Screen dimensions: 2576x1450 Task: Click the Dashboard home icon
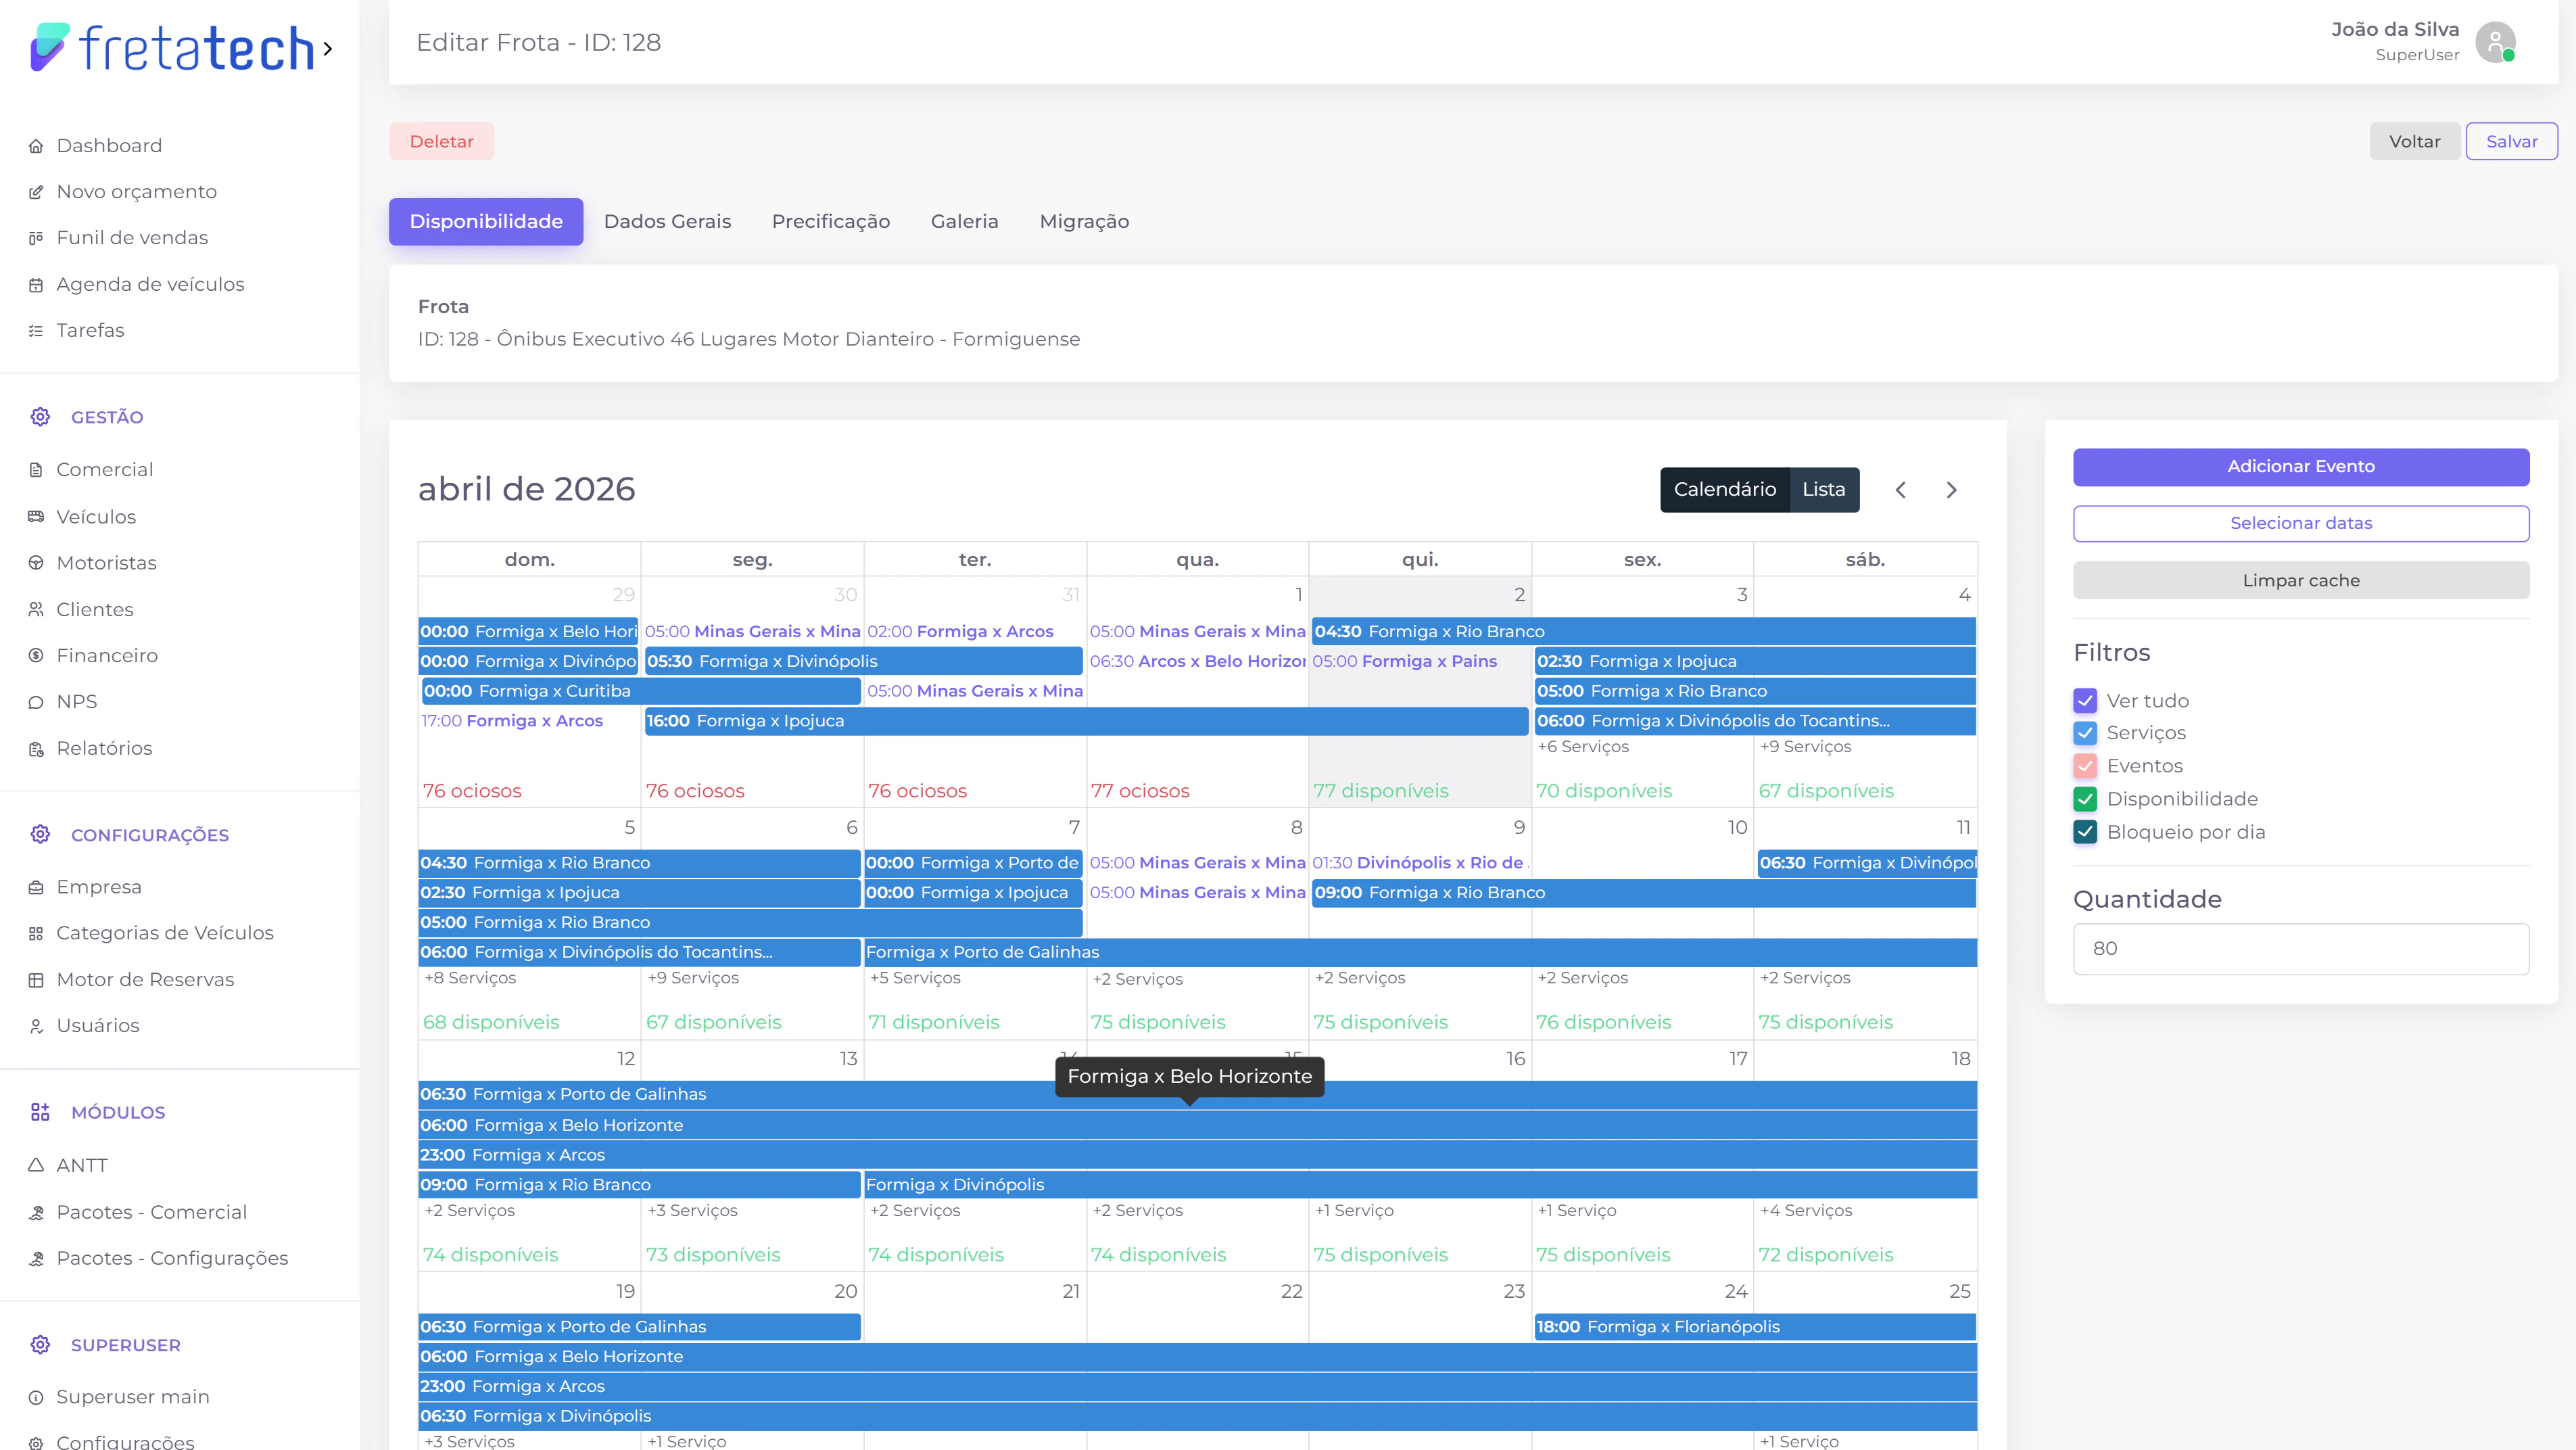click(x=36, y=146)
